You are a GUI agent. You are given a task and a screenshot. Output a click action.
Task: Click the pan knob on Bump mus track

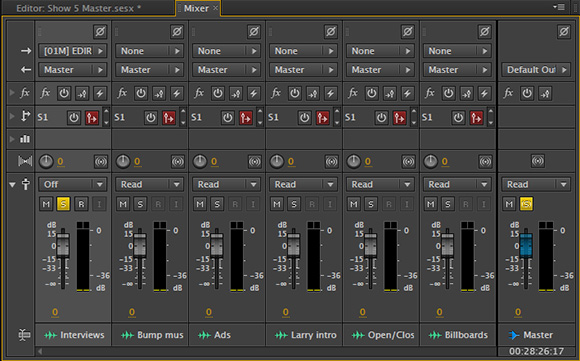[123, 161]
